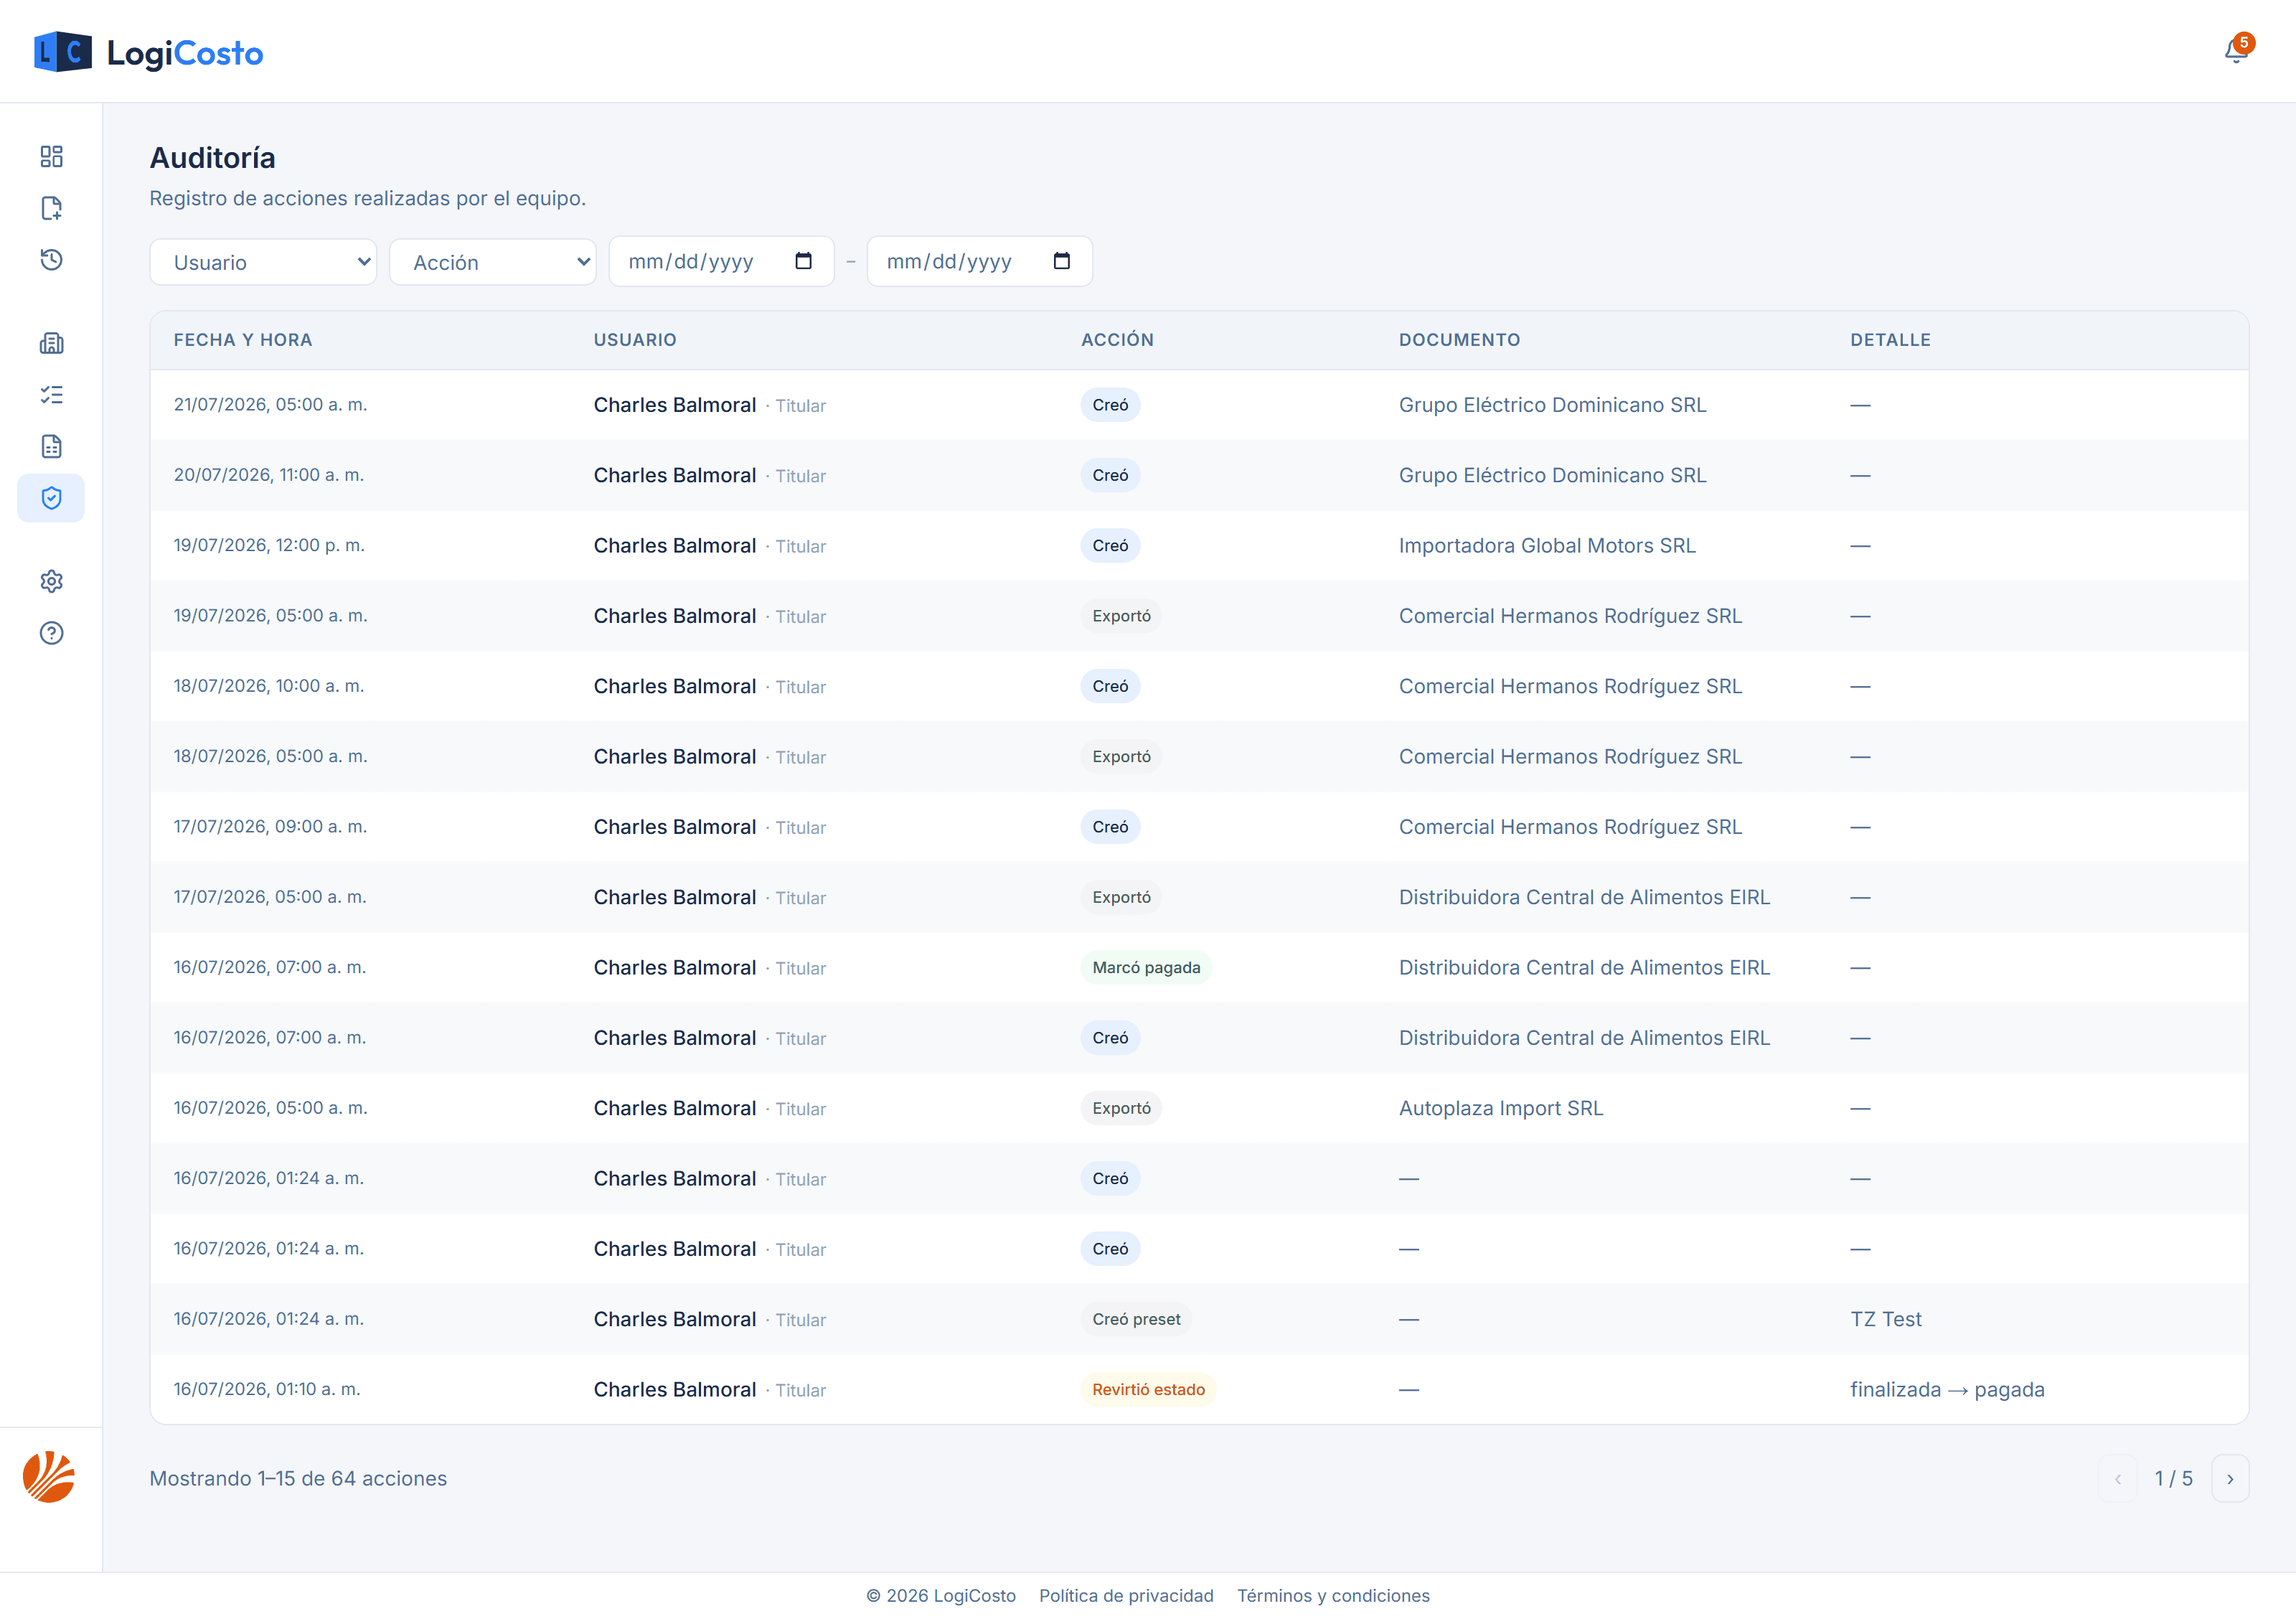Viewport: 2296px width, 1619px height.
Task: Click the timestamp 21/07/2026, 05:00 a. m.
Action: pos(271,405)
